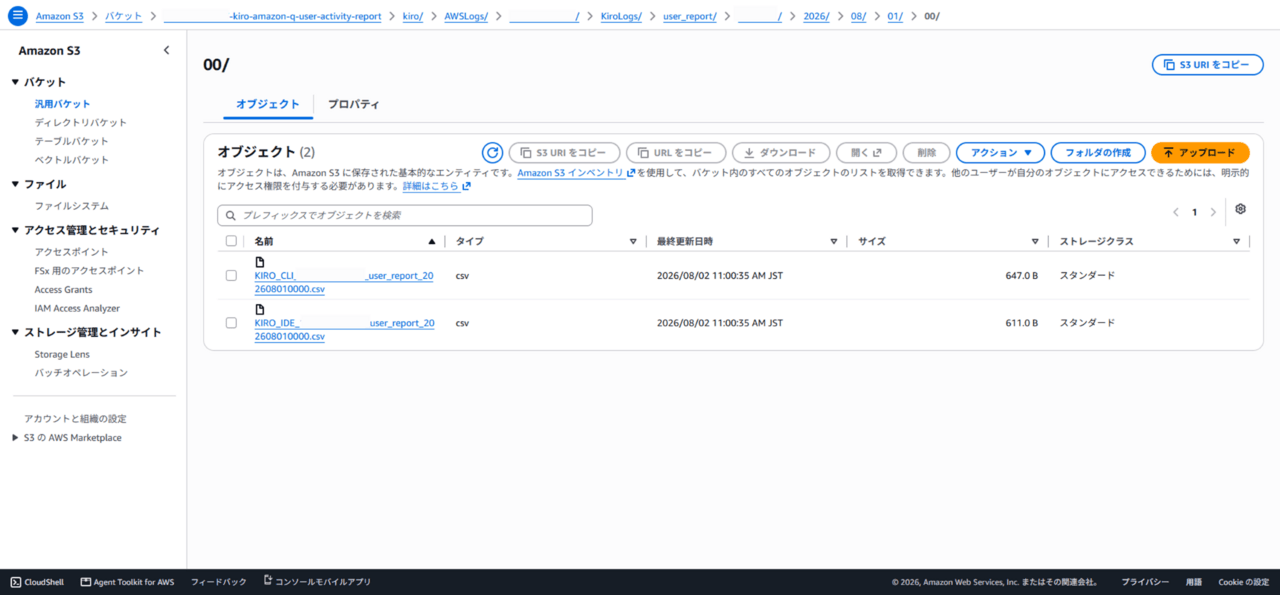Viewport: 1280px width, 595px height.
Task: Check the KIRO_IDE report row checkbox
Action: coord(231,323)
